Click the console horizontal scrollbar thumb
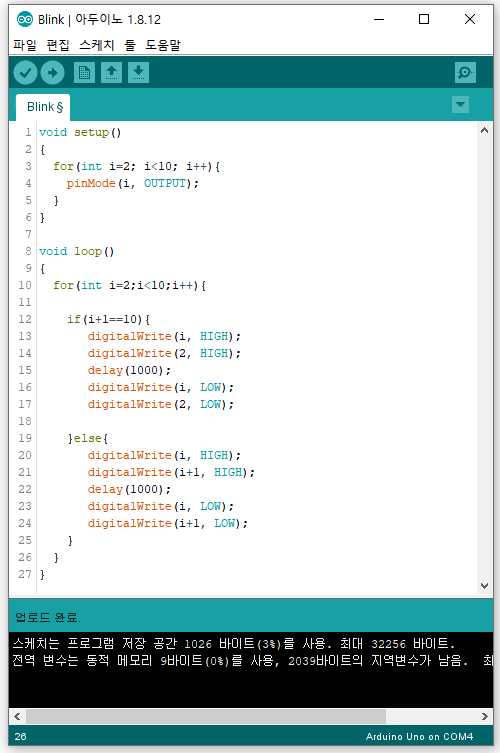The image size is (500, 753). [206, 717]
